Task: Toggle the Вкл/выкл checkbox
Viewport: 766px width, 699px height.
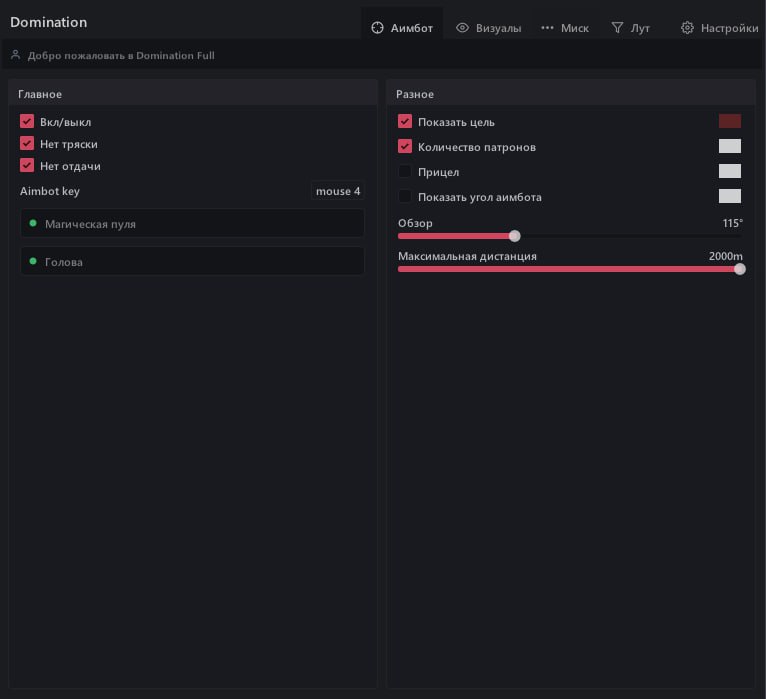Action: coord(27,121)
